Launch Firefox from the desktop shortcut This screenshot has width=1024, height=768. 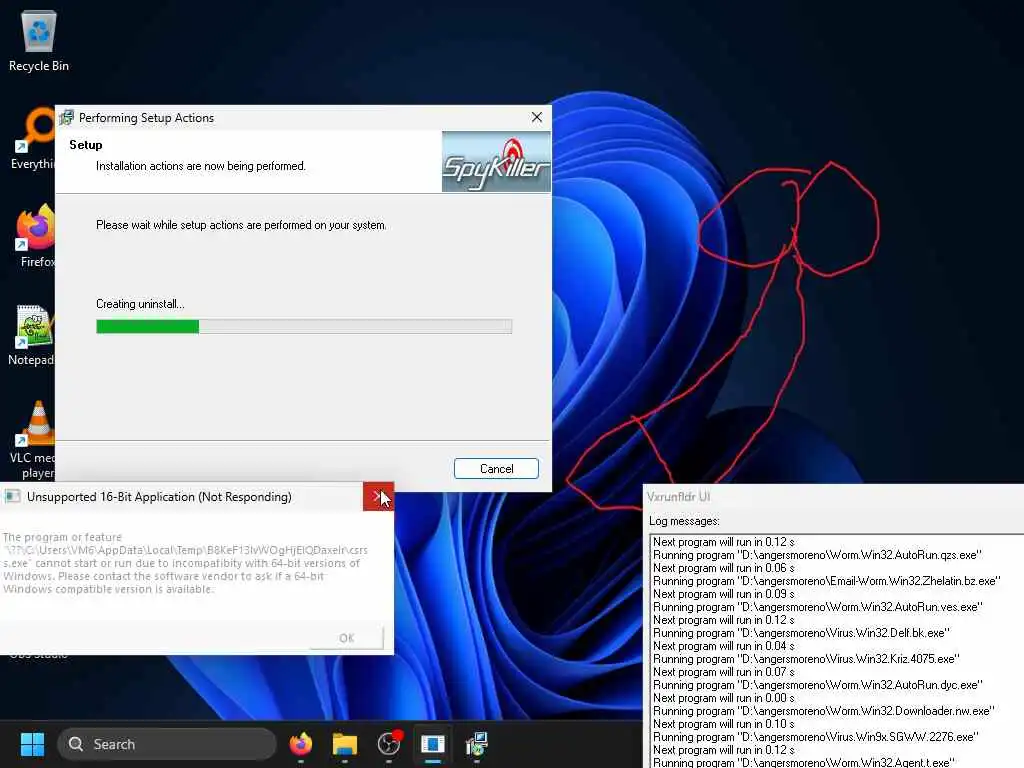coord(35,235)
